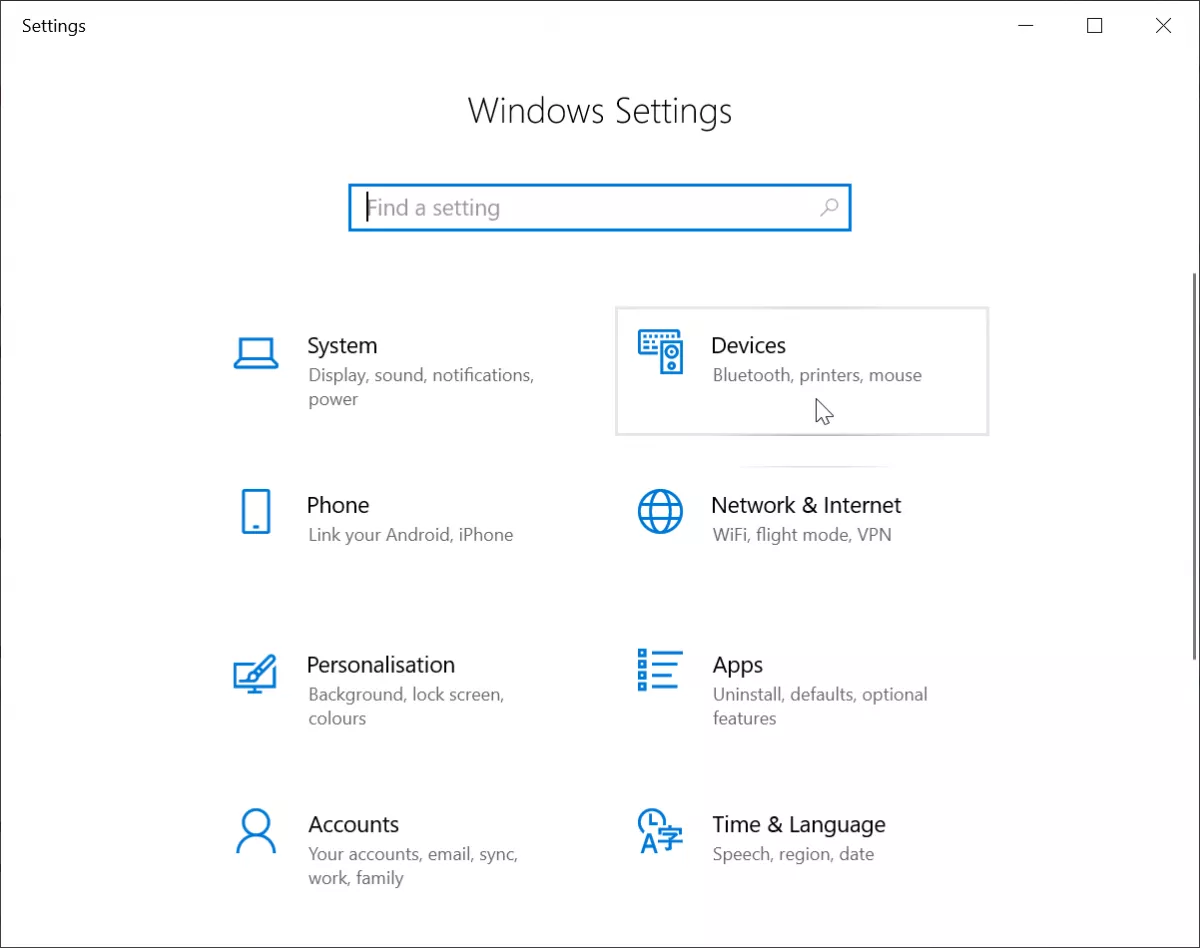Viewport: 1200px width, 948px height.
Task: Open the Apps settings heading
Action: [738, 666]
